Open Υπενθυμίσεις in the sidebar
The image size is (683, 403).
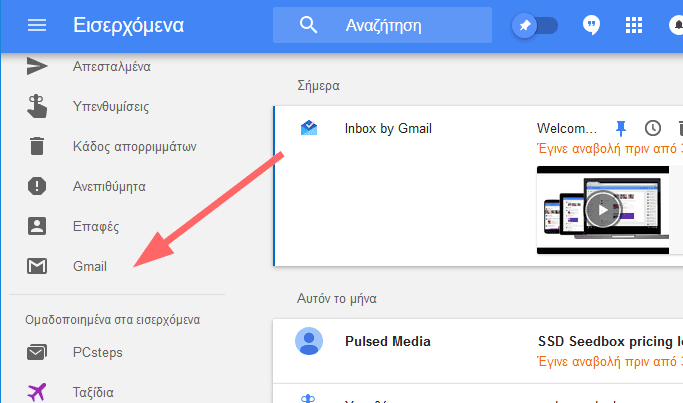click(x=111, y=106)
